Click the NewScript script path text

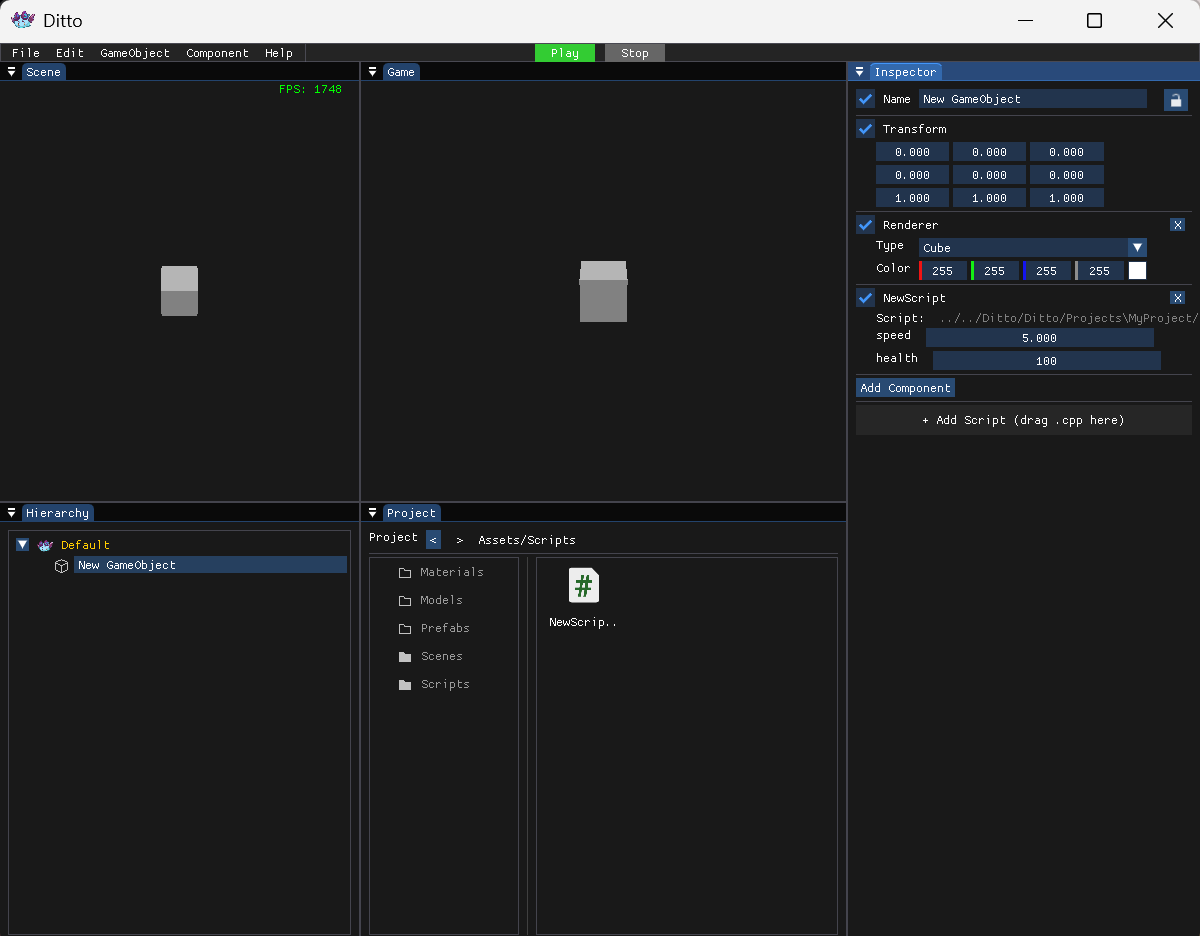pos(1068,318)
